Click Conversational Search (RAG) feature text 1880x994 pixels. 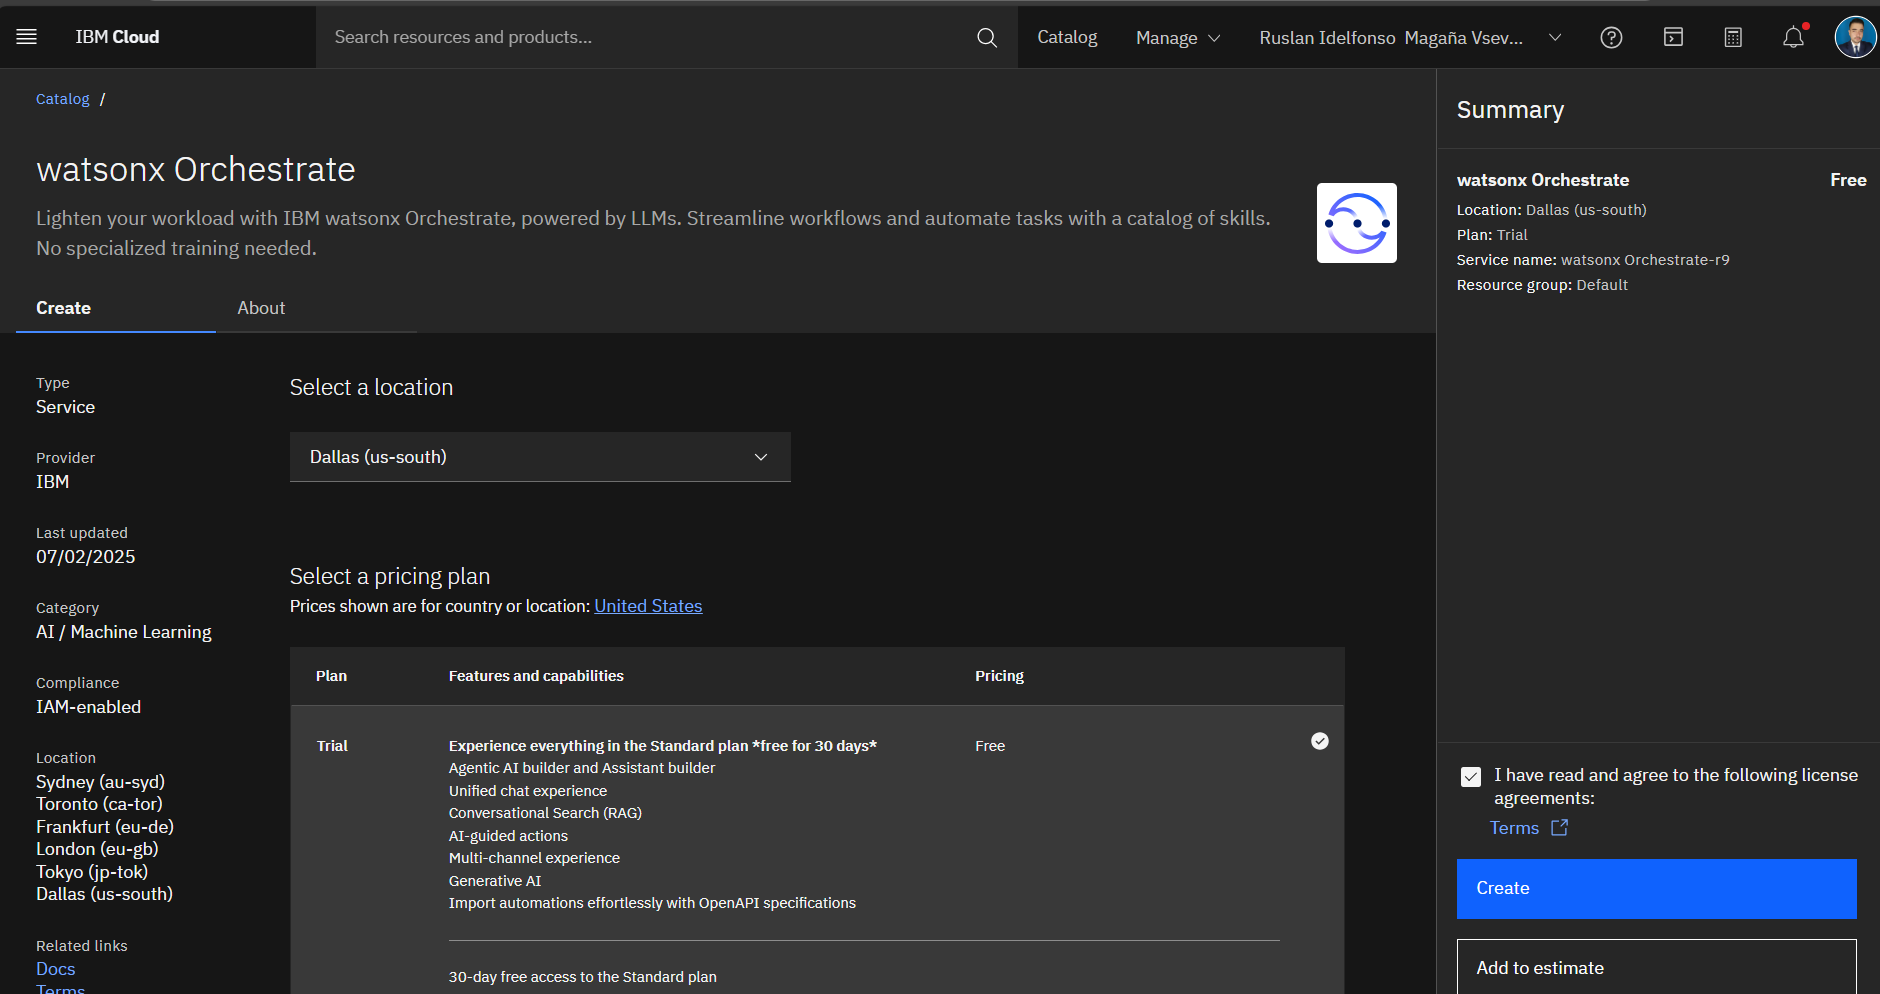(545, 813)
